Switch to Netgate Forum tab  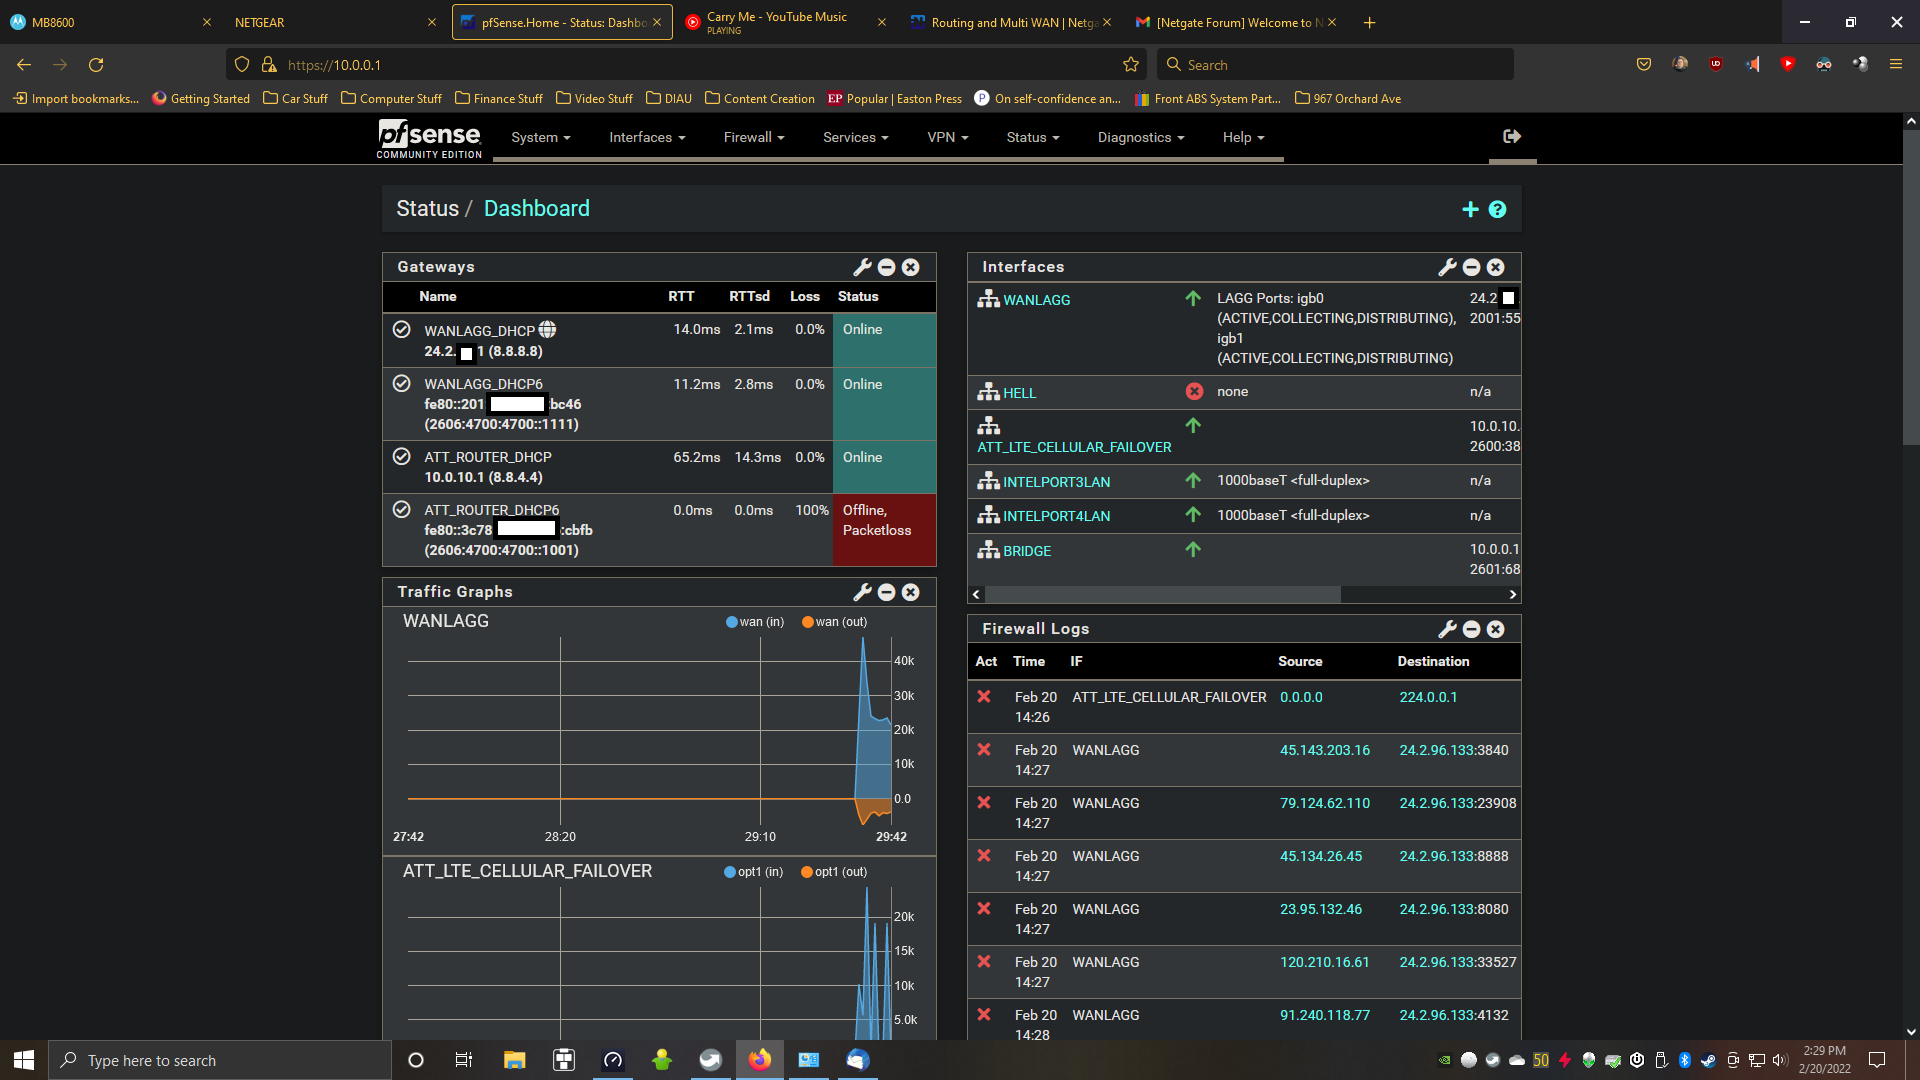1236,22
